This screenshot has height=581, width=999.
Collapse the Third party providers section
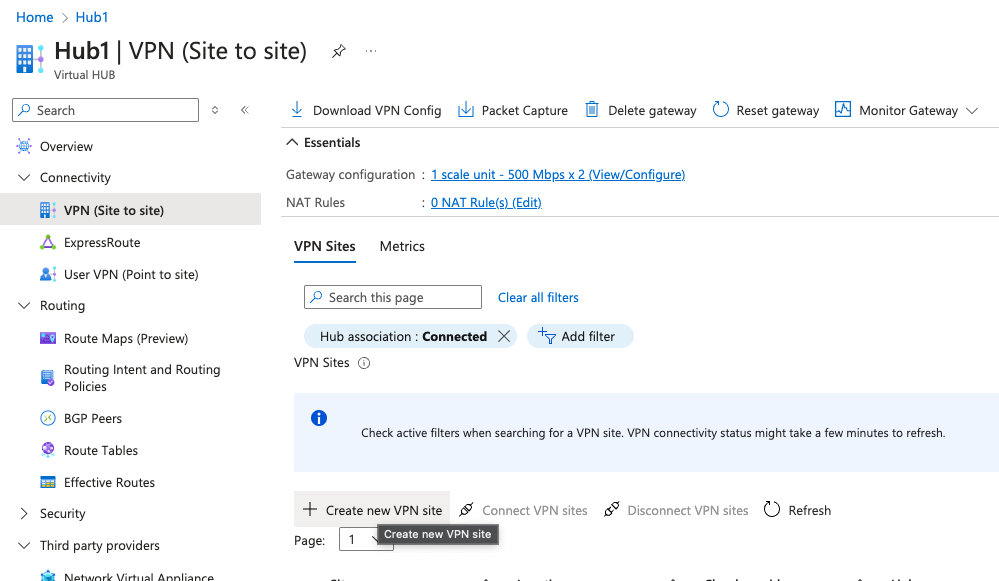24,545
